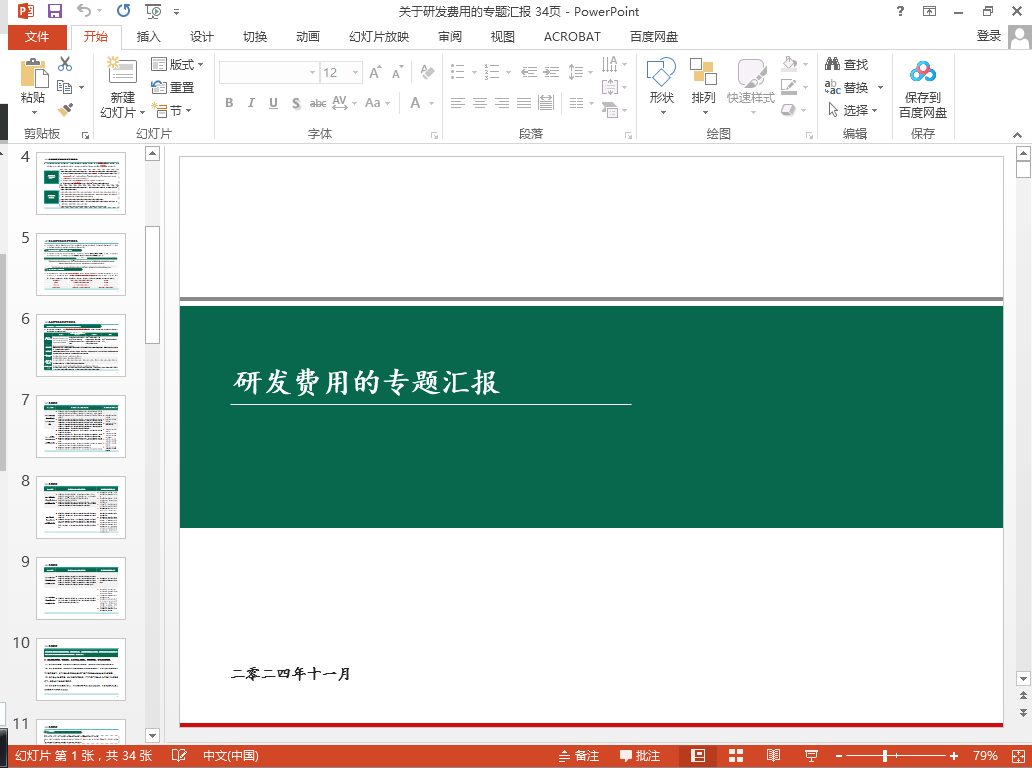
Task: Click the Quick Styles (快速样式) icon
Action: pos(751,72)
